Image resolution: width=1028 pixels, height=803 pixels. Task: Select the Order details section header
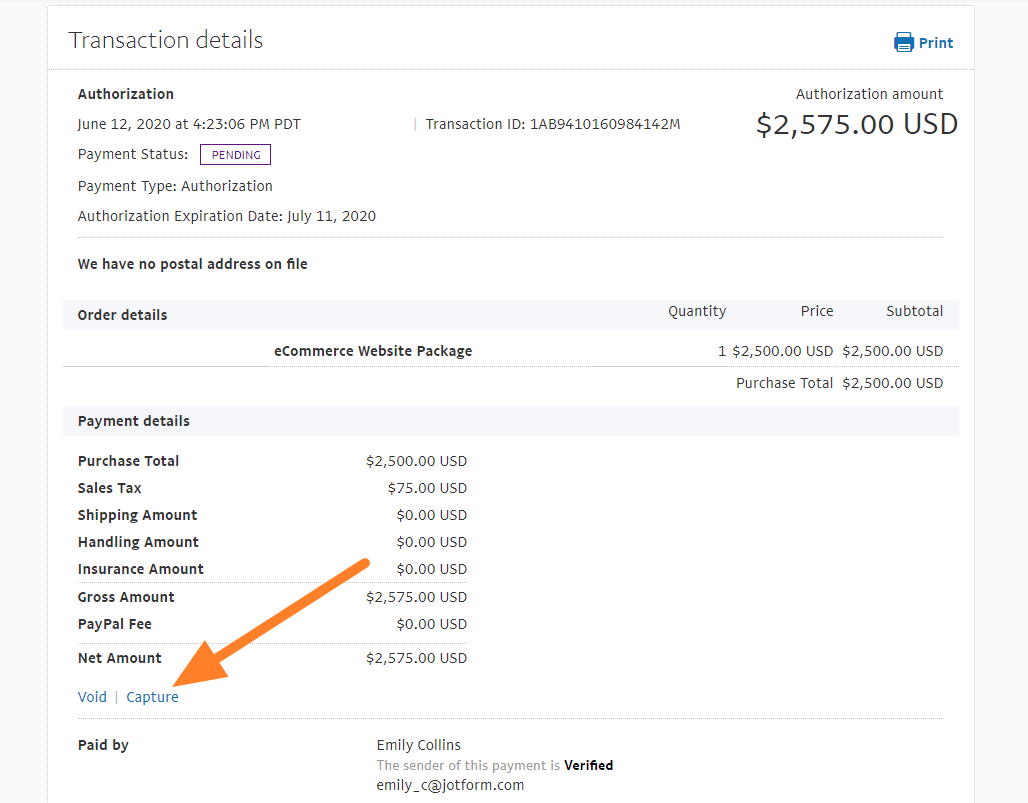pyautogui.click(x=122, y=315)
